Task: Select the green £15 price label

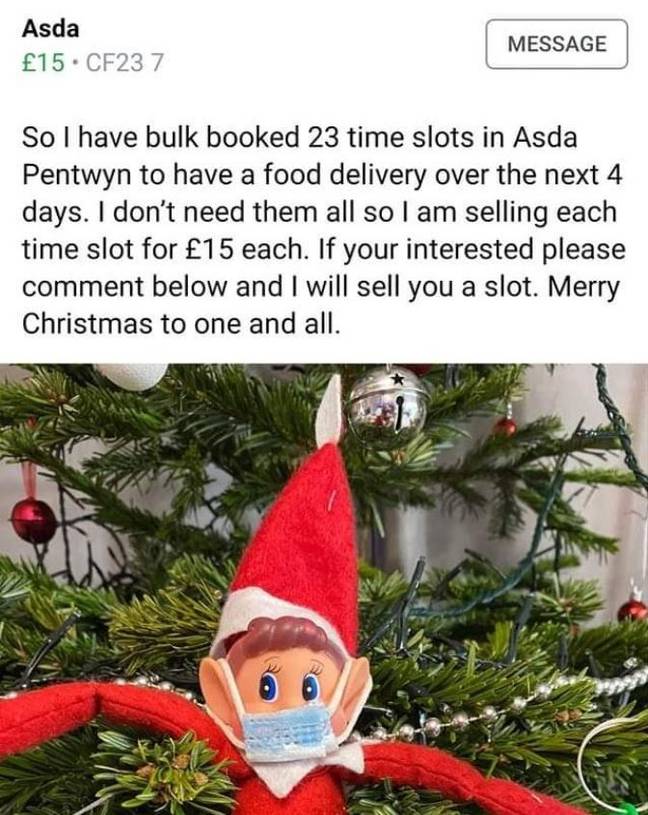Action: click(43, 63)
